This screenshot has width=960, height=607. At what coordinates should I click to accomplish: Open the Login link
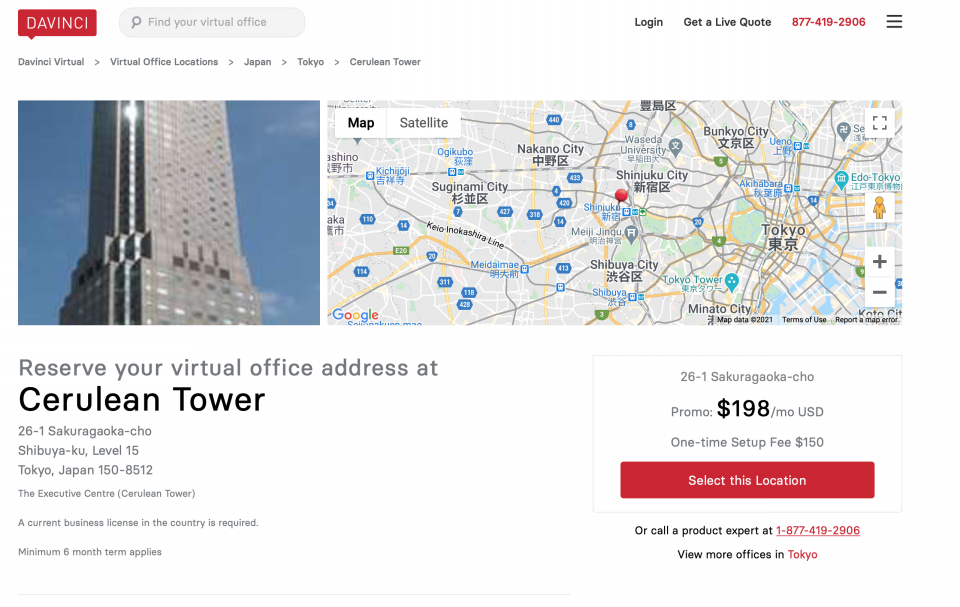[x=648, y=22]
